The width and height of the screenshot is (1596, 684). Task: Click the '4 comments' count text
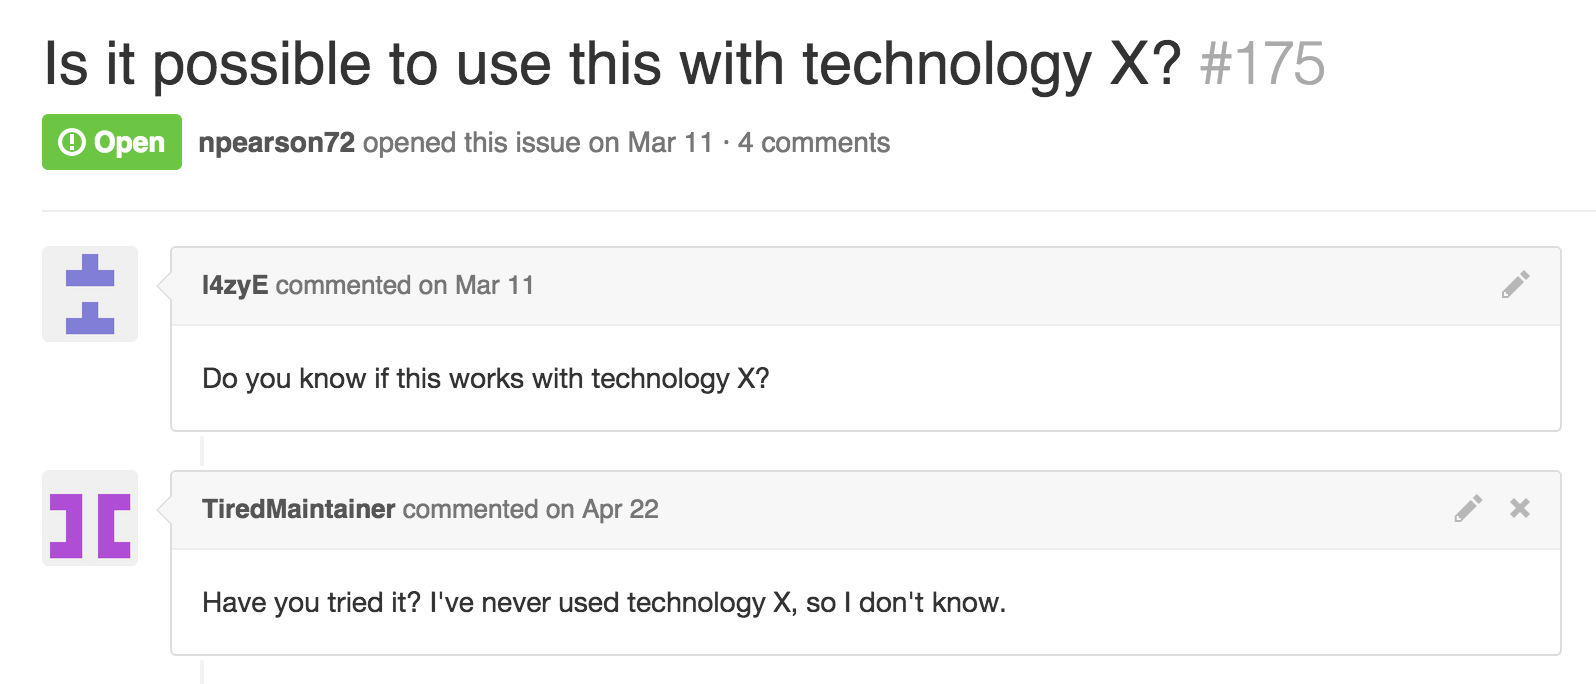pyautogui.click(x=814, y=143)
